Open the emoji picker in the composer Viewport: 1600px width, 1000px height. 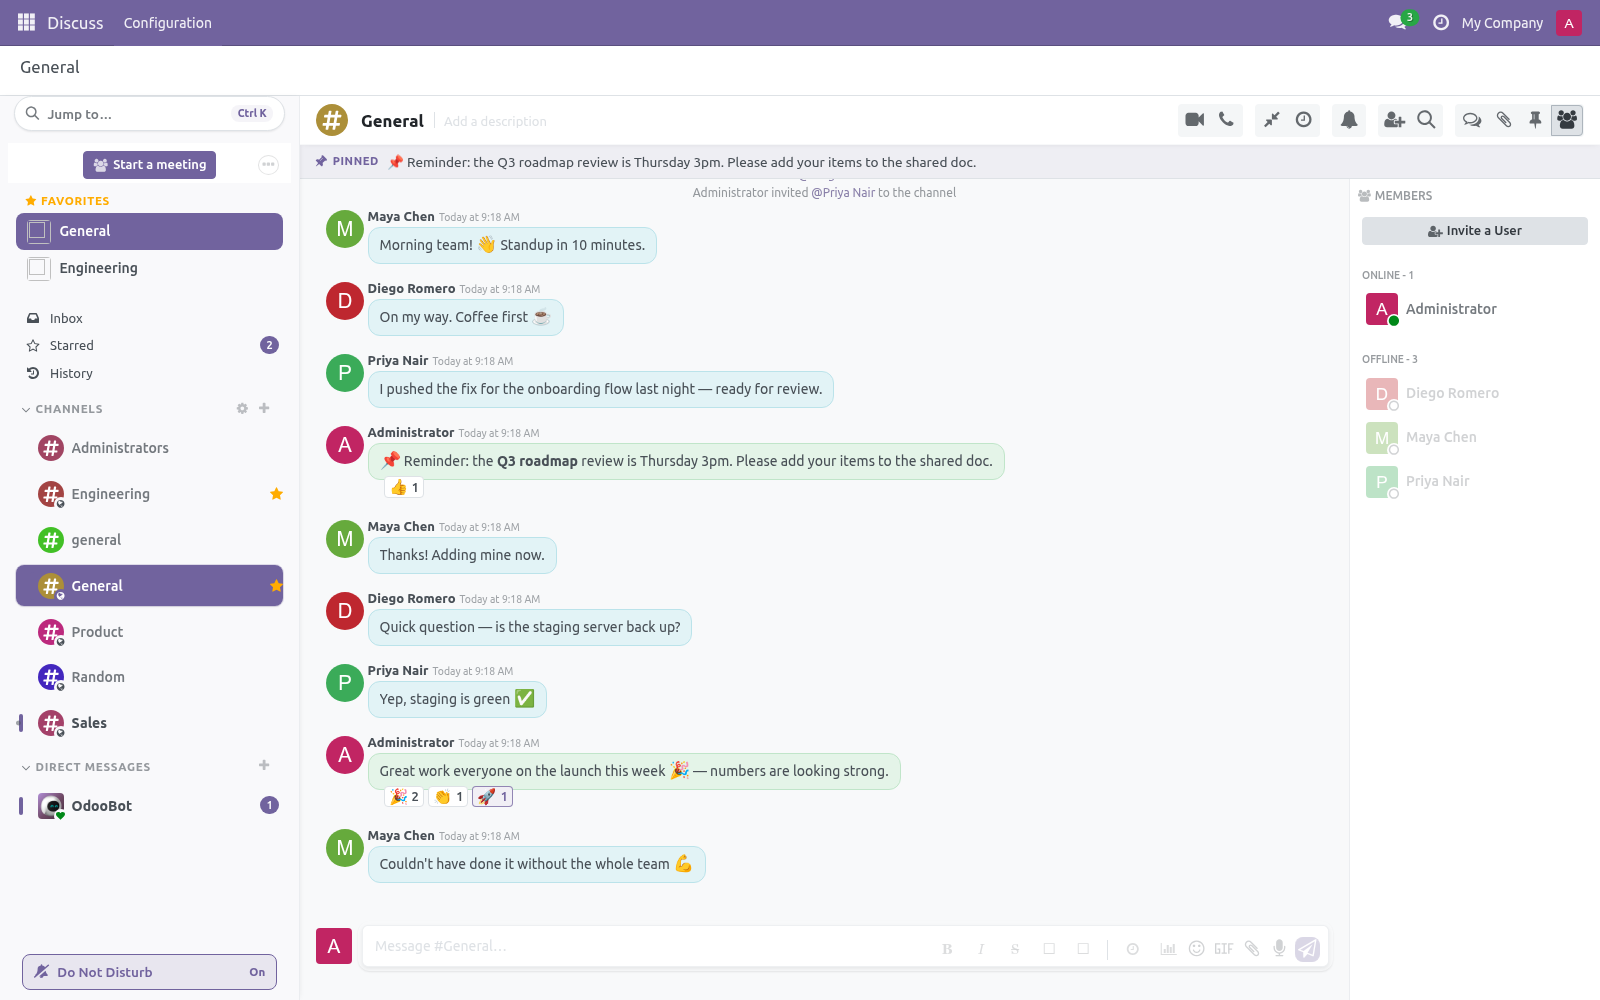click(1196, 948)
